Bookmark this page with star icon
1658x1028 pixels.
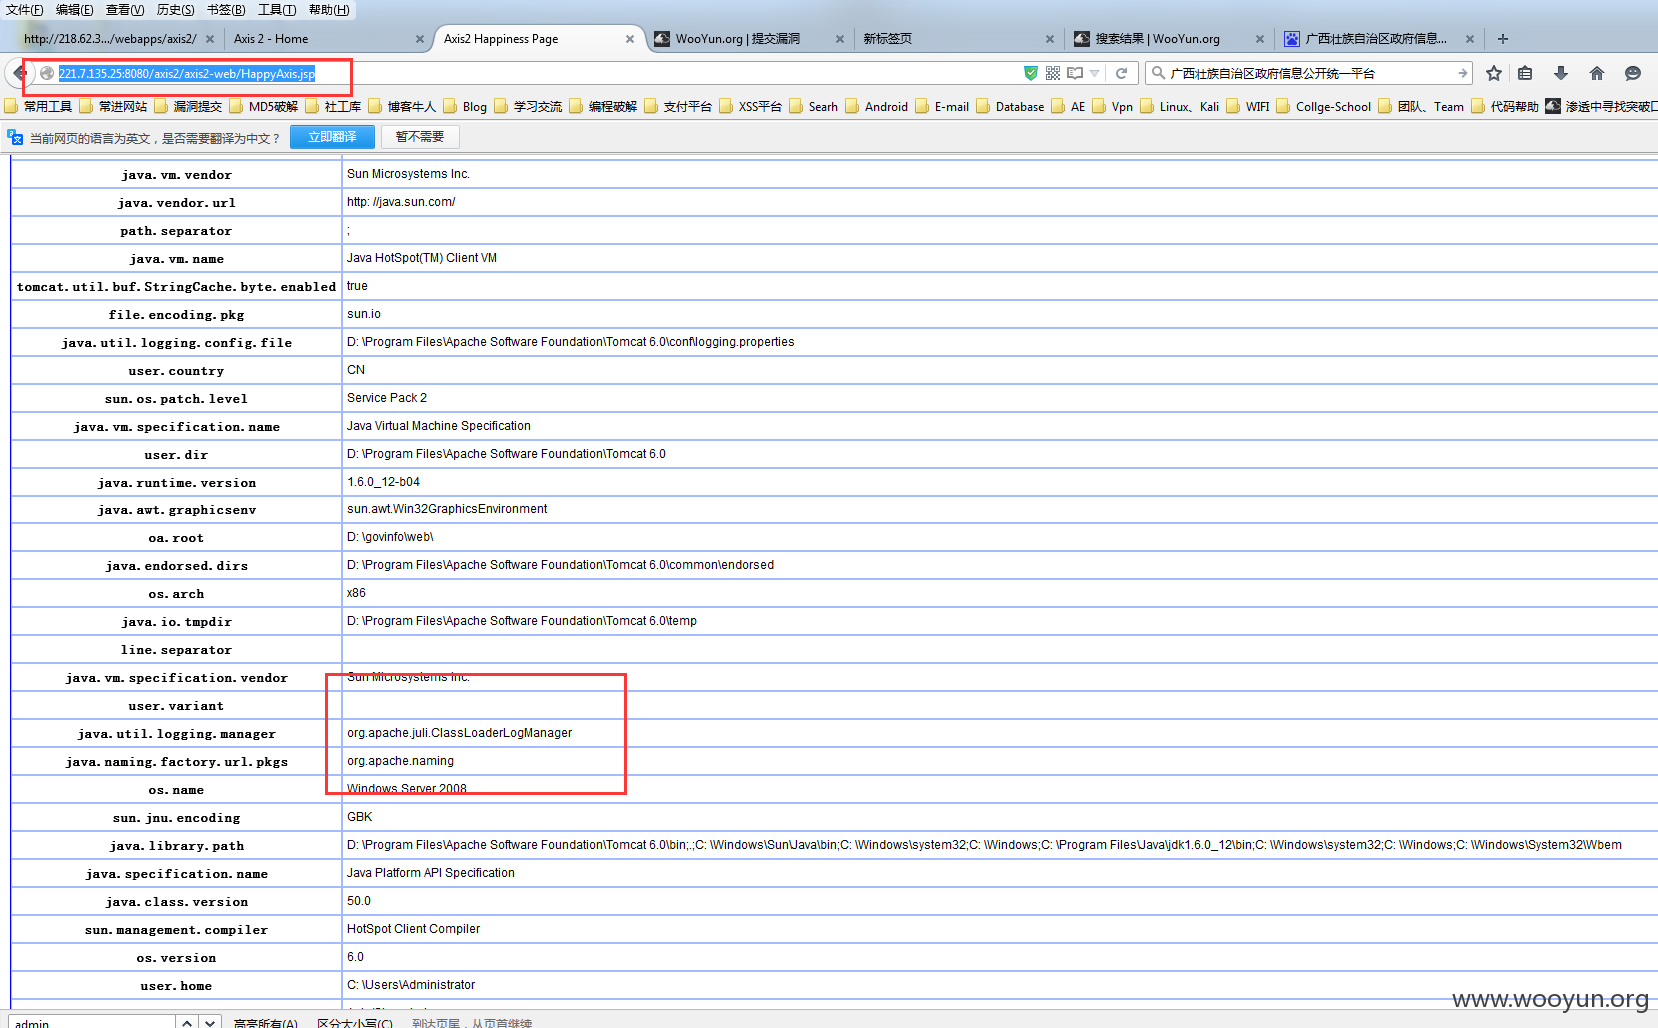pos(1494,73)
